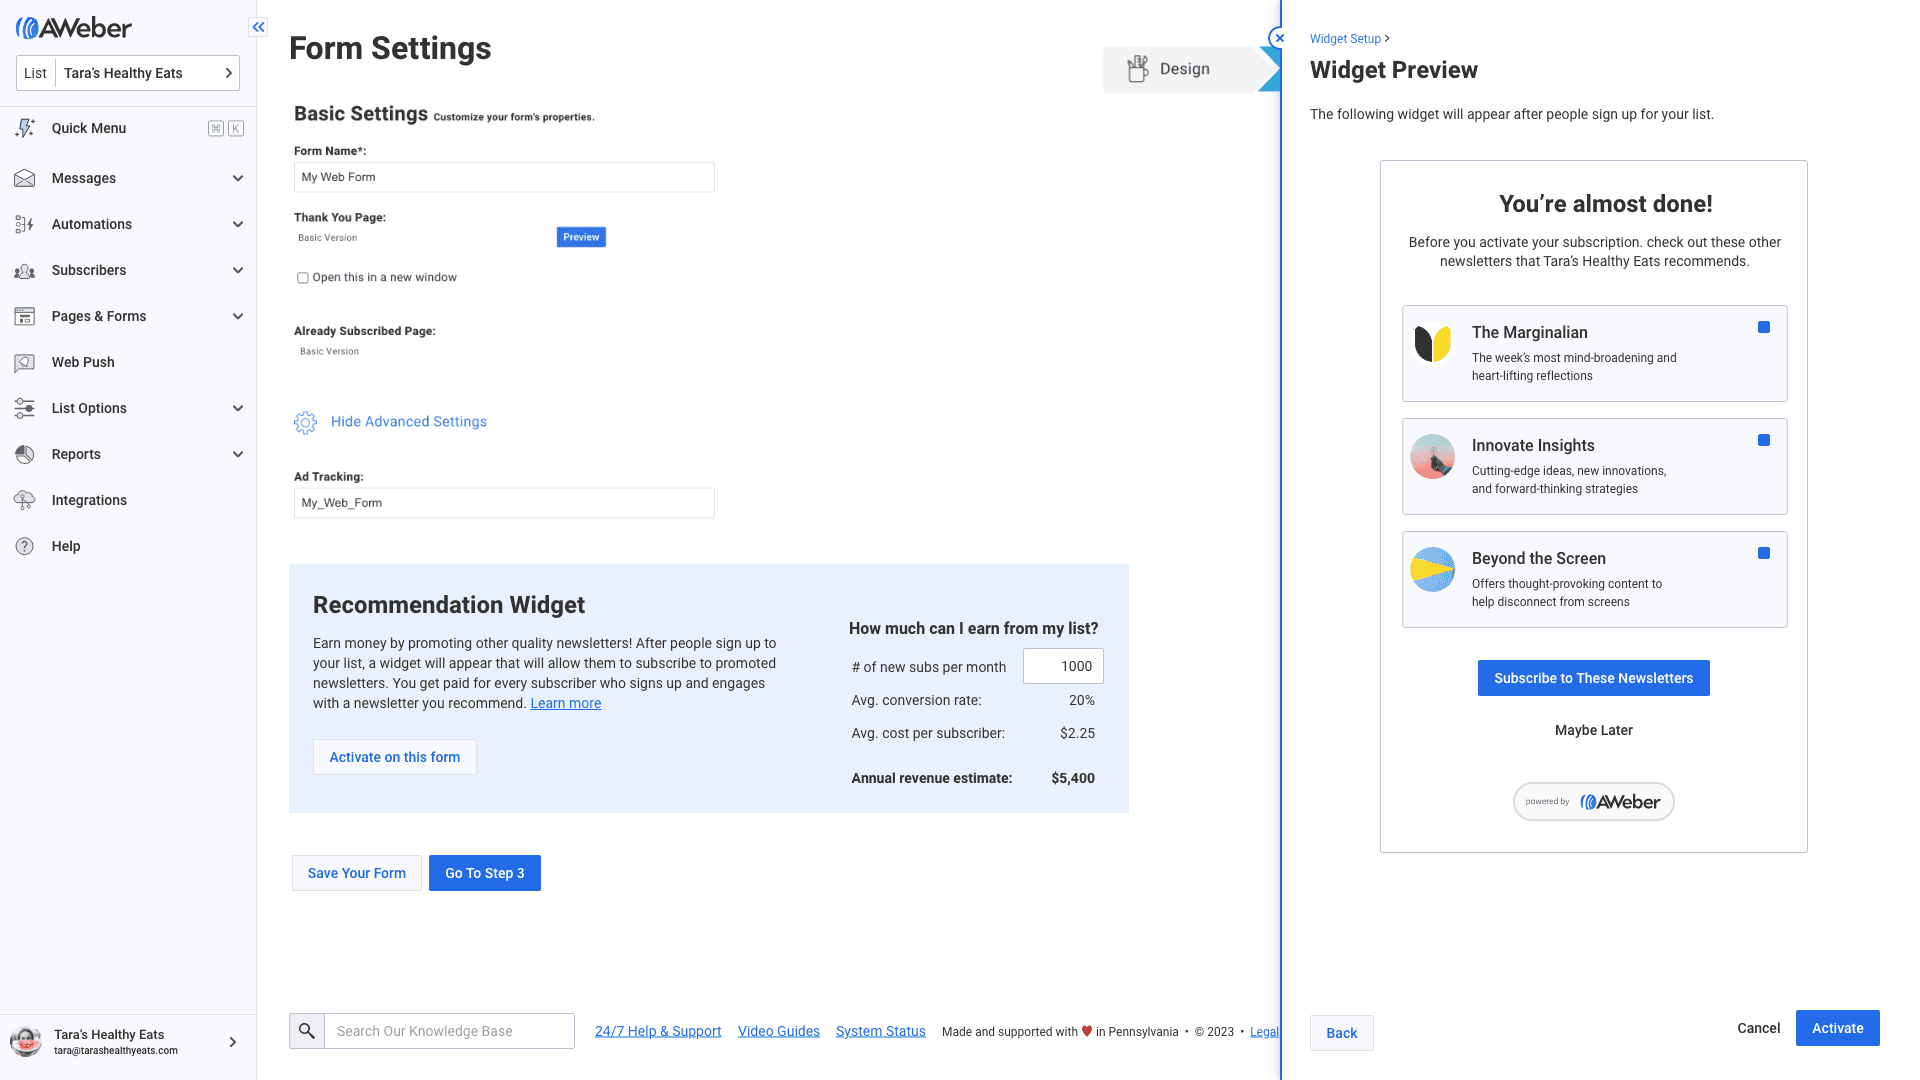Click the gear icon beside Hide Advanced Settings
This screenshot has width=1920, height=1080.
[x=305, y=422]
